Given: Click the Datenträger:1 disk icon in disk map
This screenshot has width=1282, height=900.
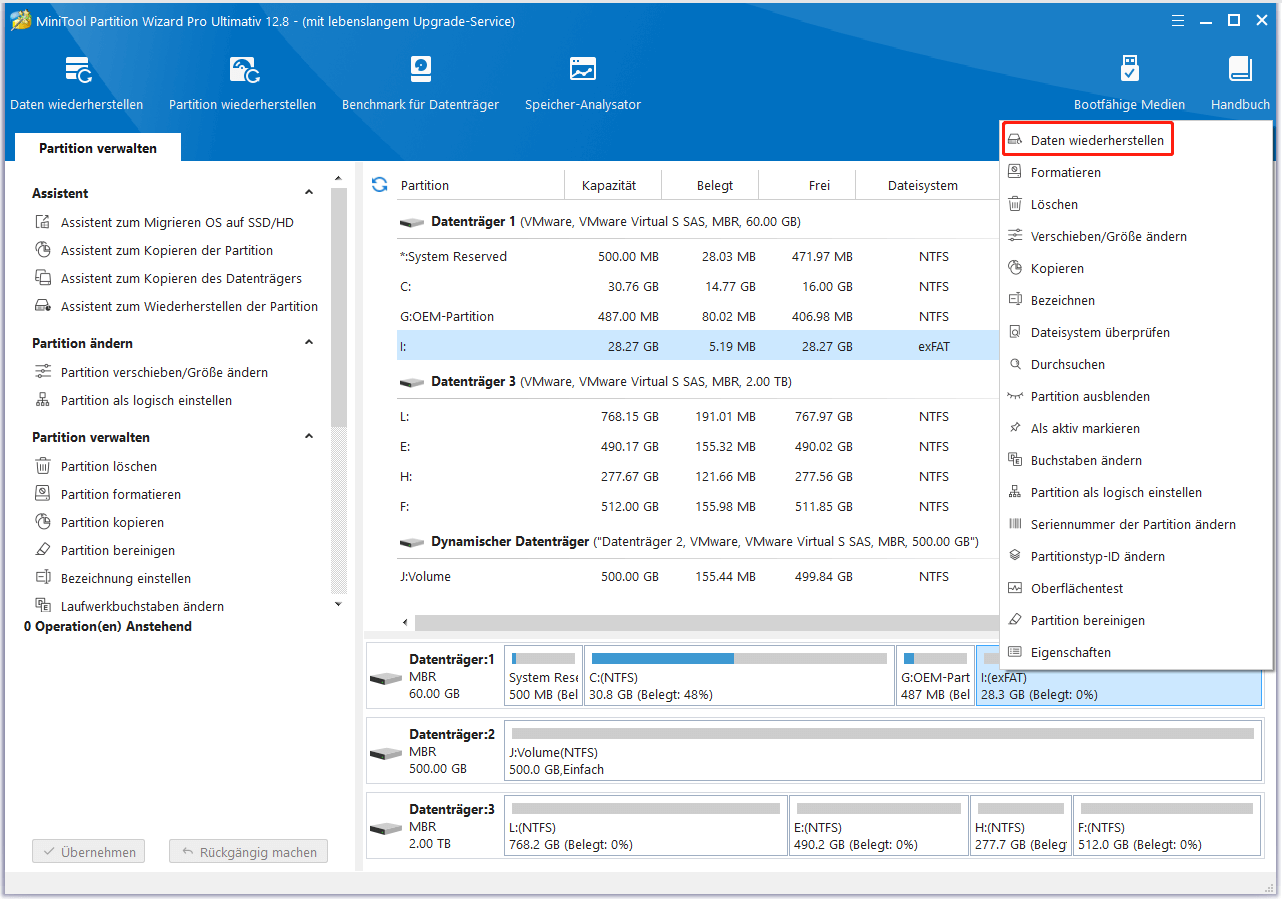Looking at the screenshot, I should click(386, 678).
